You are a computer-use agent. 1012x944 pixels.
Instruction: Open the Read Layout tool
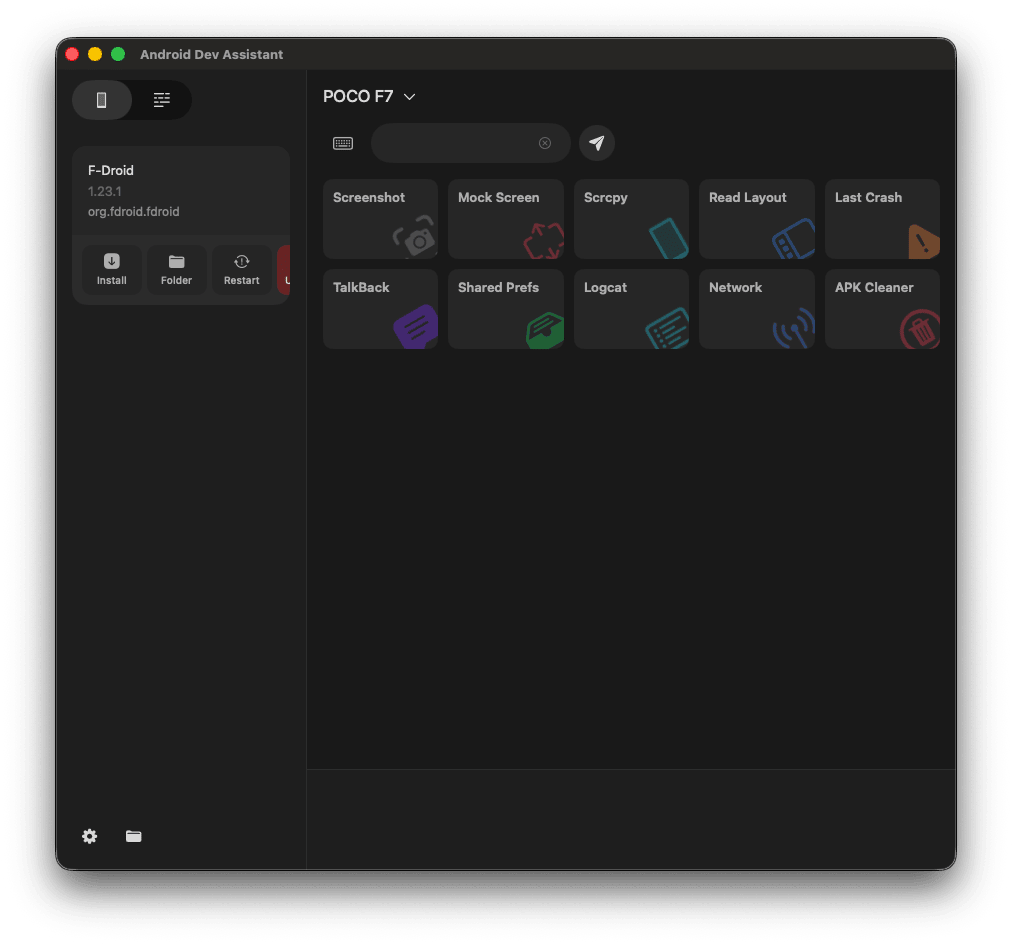(x=756, y=219)
